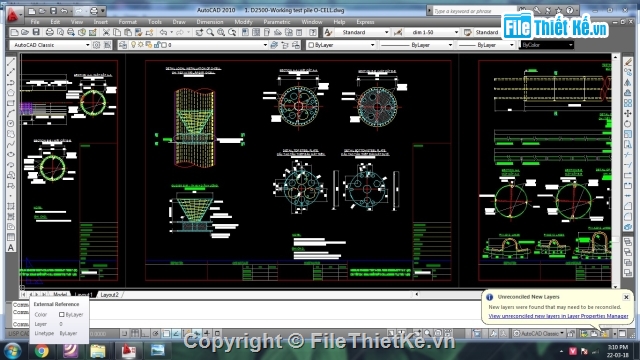Click the ByColor plot style swatch box

(x=547, y=45)
